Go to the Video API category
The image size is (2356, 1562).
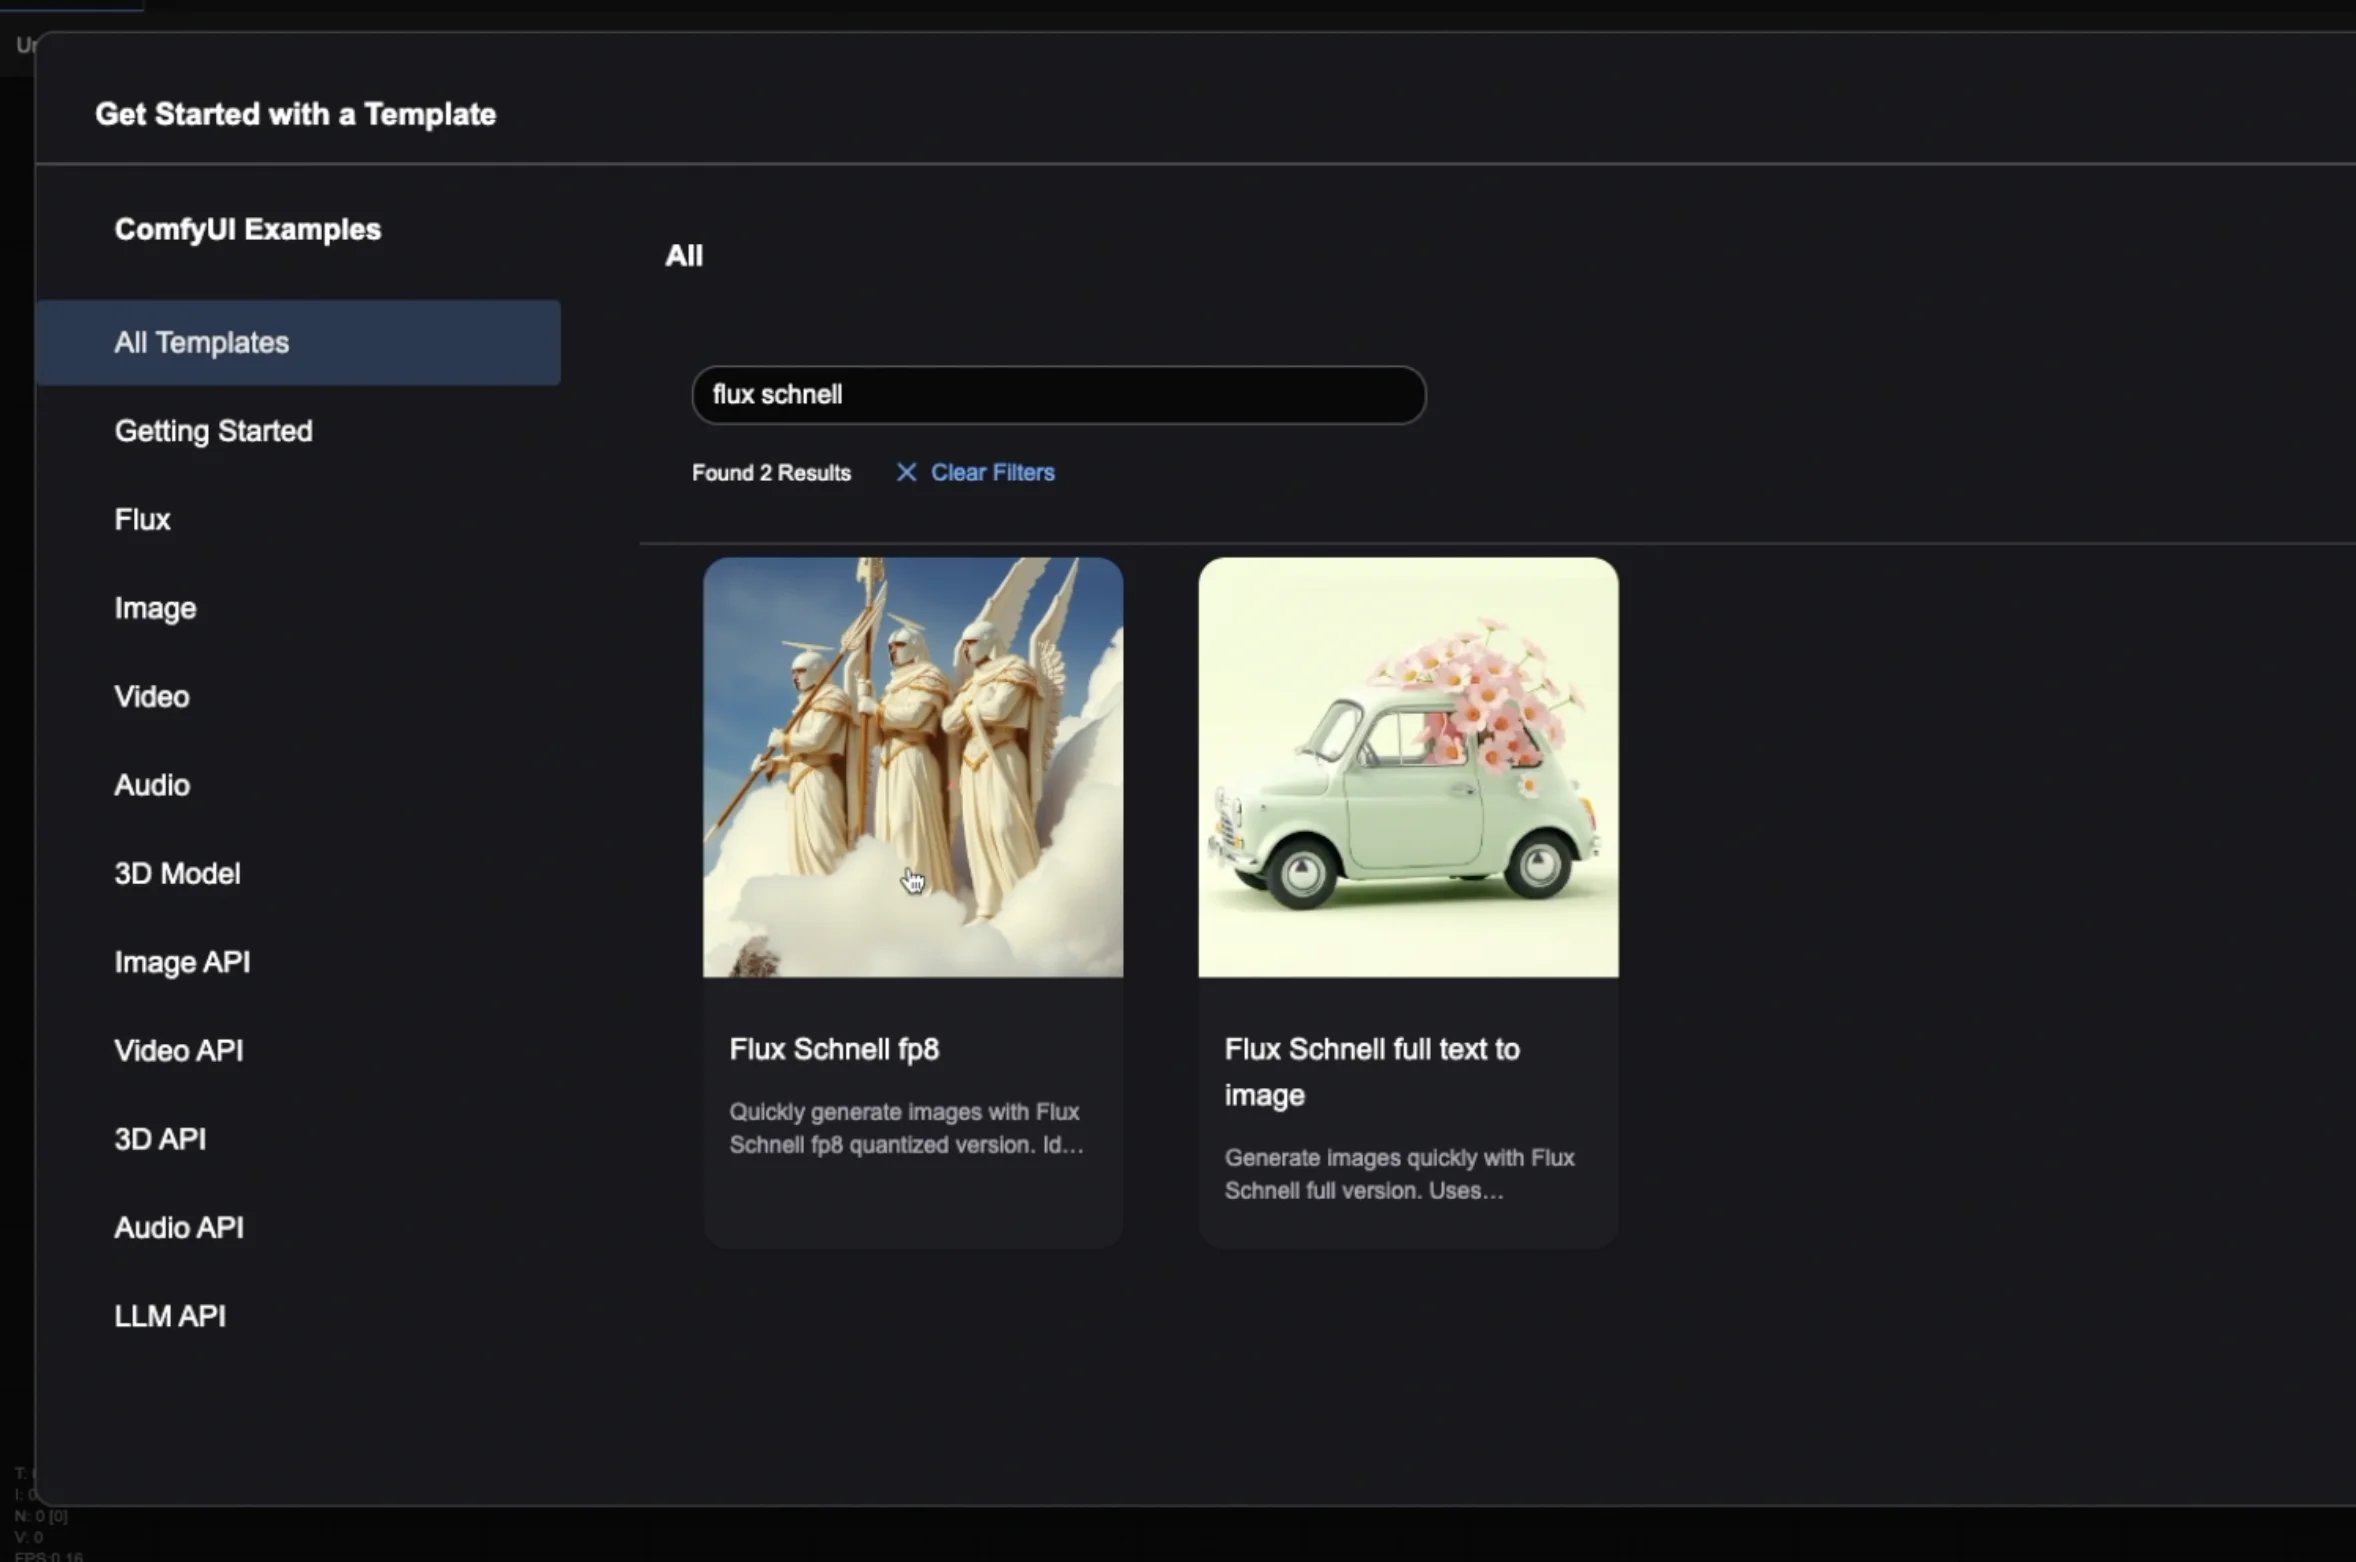[x=178, y=1051]
